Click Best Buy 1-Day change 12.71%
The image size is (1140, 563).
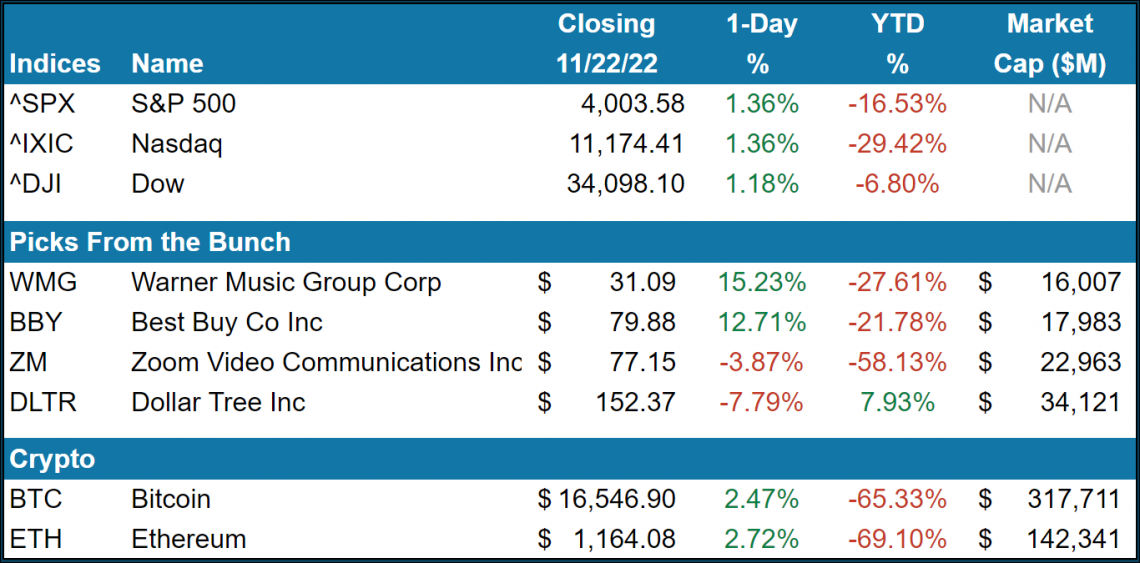(x=761, y=323)
